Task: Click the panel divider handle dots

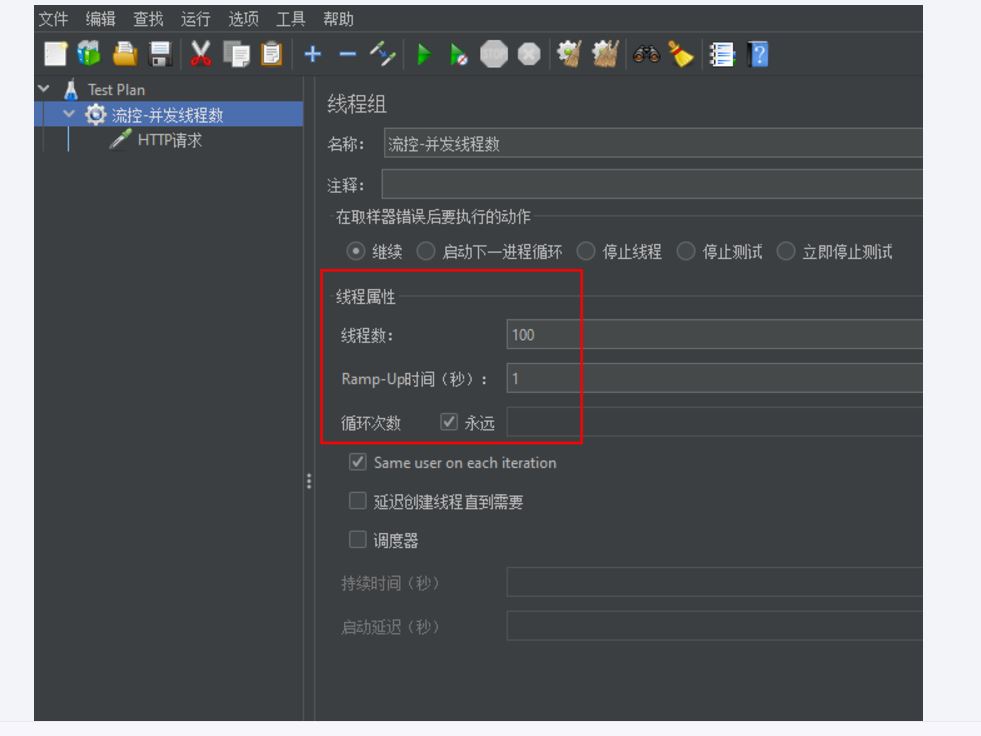Action: 309,481
